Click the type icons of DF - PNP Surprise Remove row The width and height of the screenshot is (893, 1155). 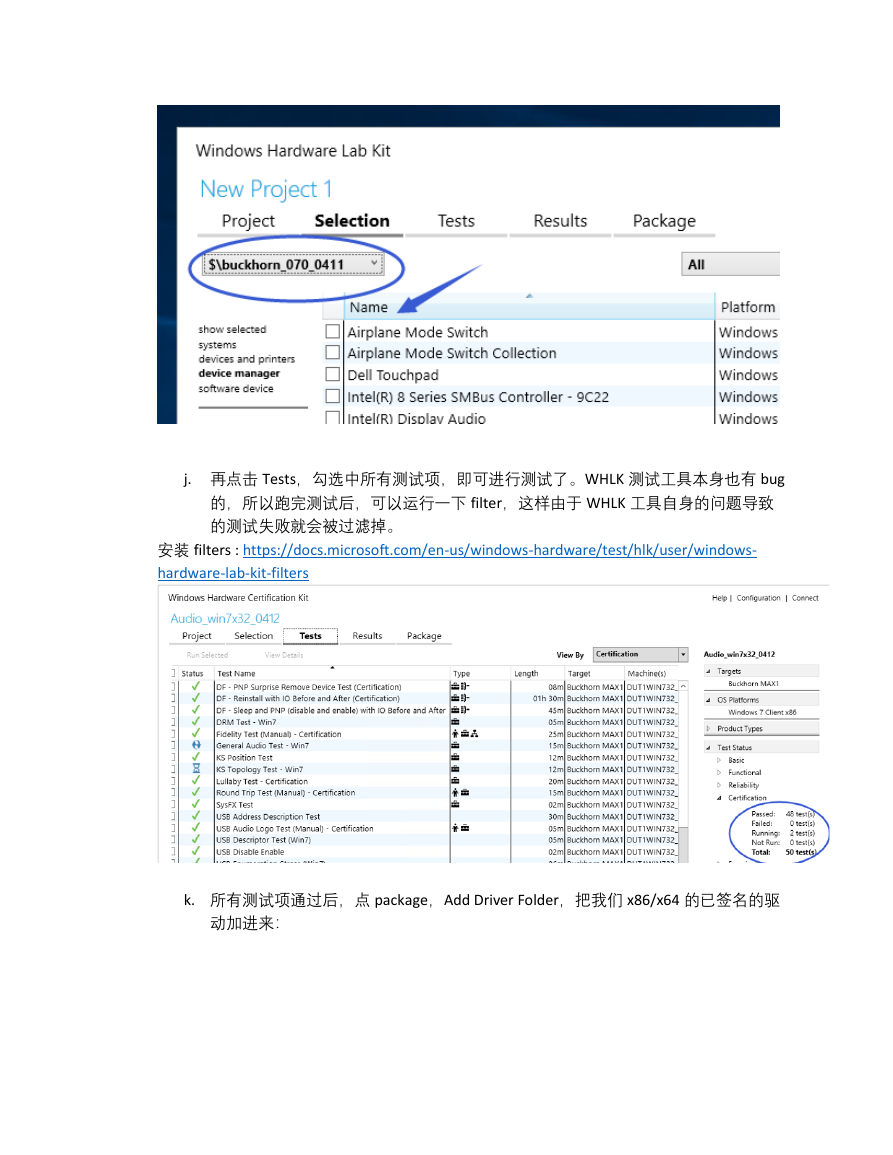460,687
